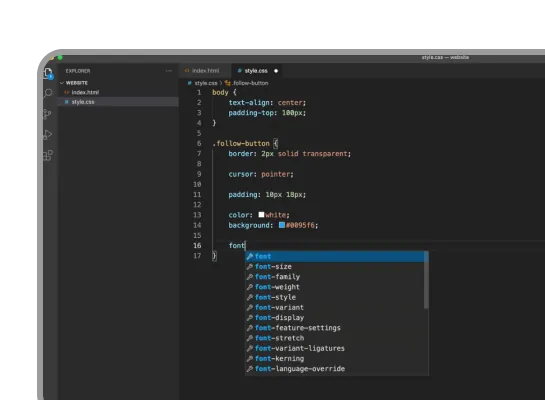Pick 'font-language-override' from suggestions
The image size is (545, 400).
(x=335, y=369)
